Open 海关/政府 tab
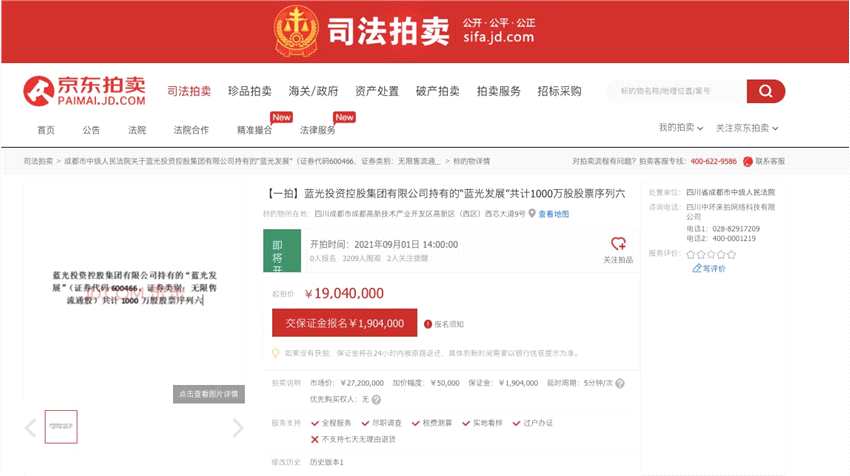 click(x=313, y=91)
